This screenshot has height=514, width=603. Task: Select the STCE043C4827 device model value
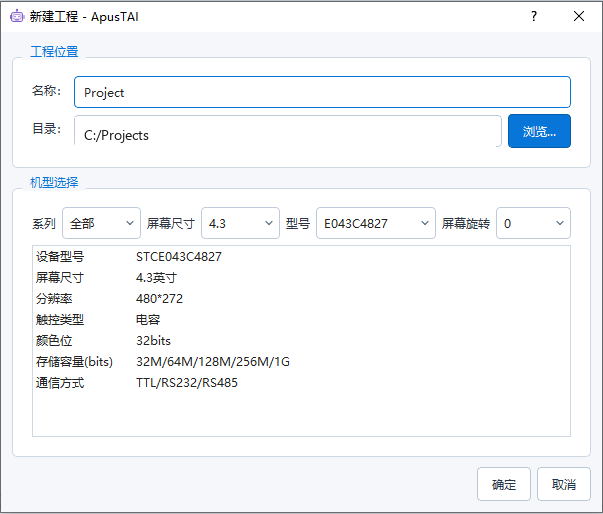pyautogui.click(x=179, y=257)
